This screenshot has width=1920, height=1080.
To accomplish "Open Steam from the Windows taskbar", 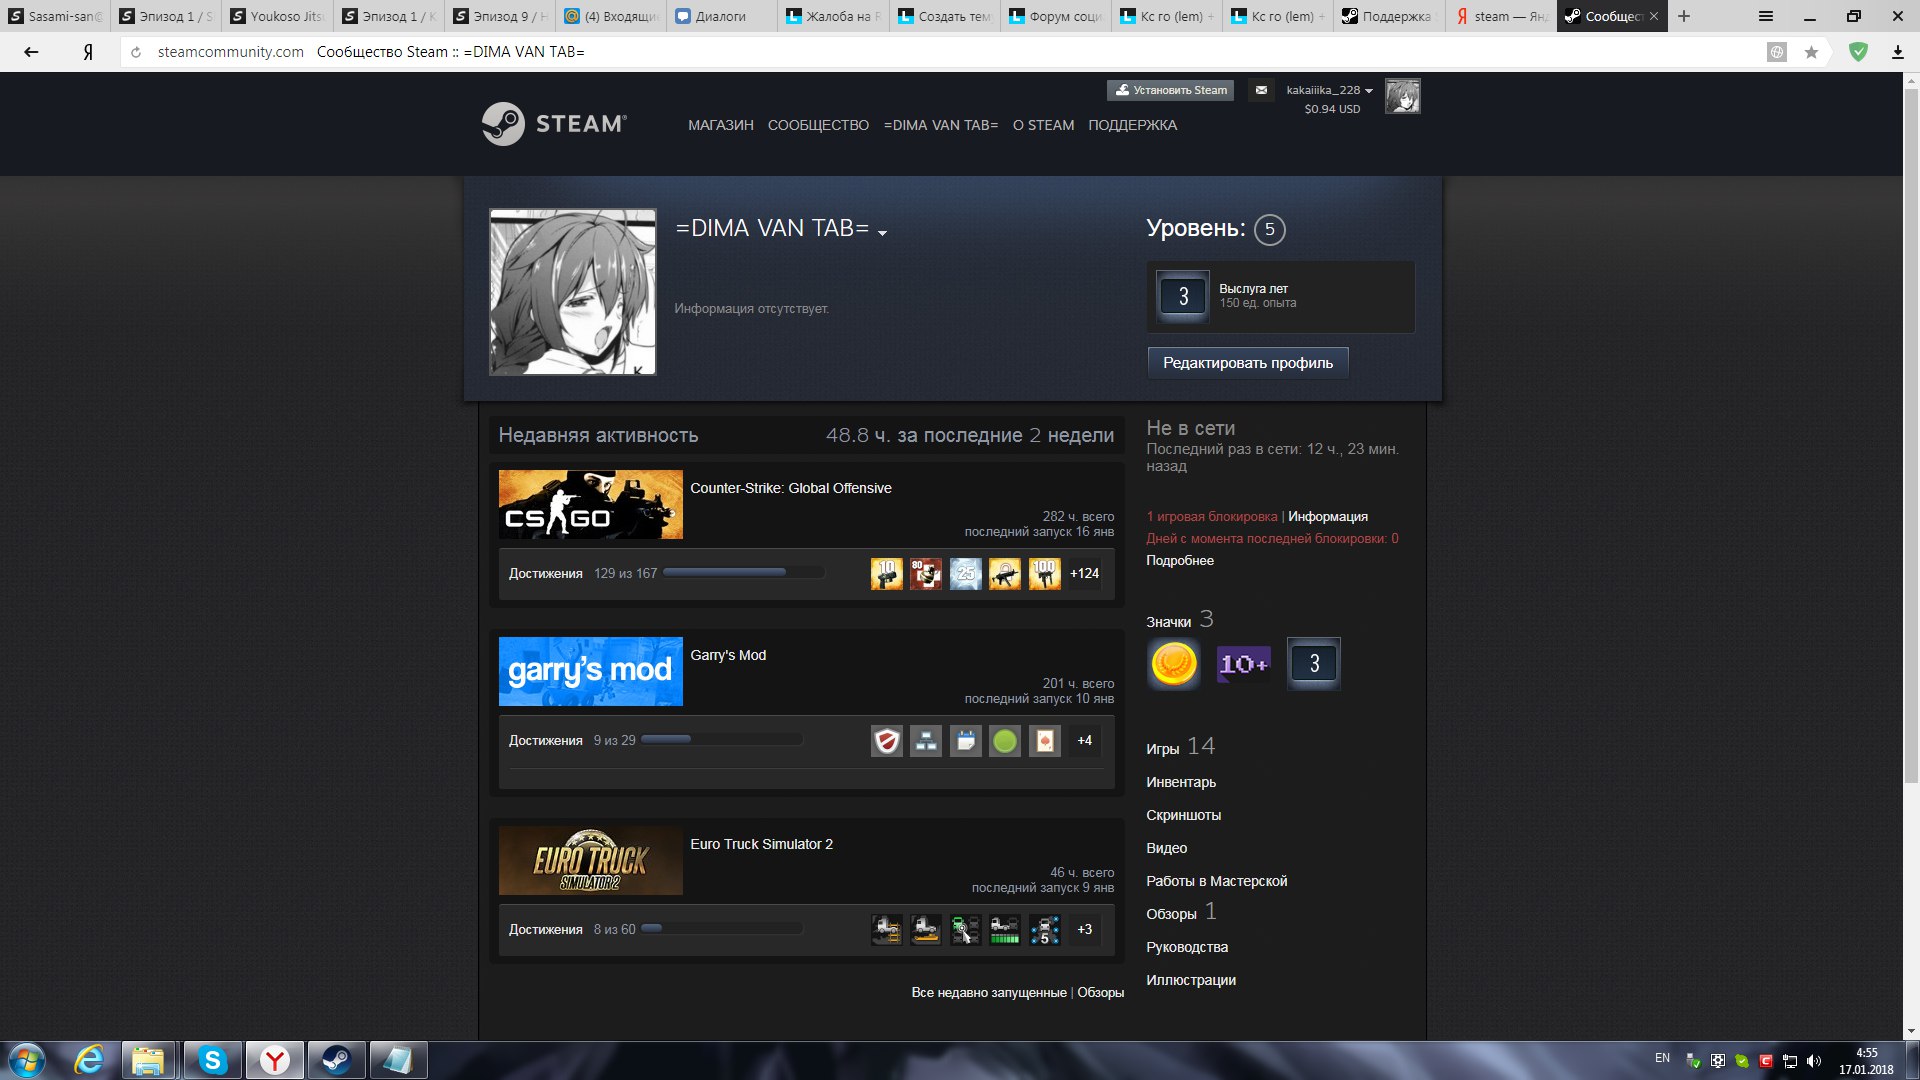I will point(336,1060).
